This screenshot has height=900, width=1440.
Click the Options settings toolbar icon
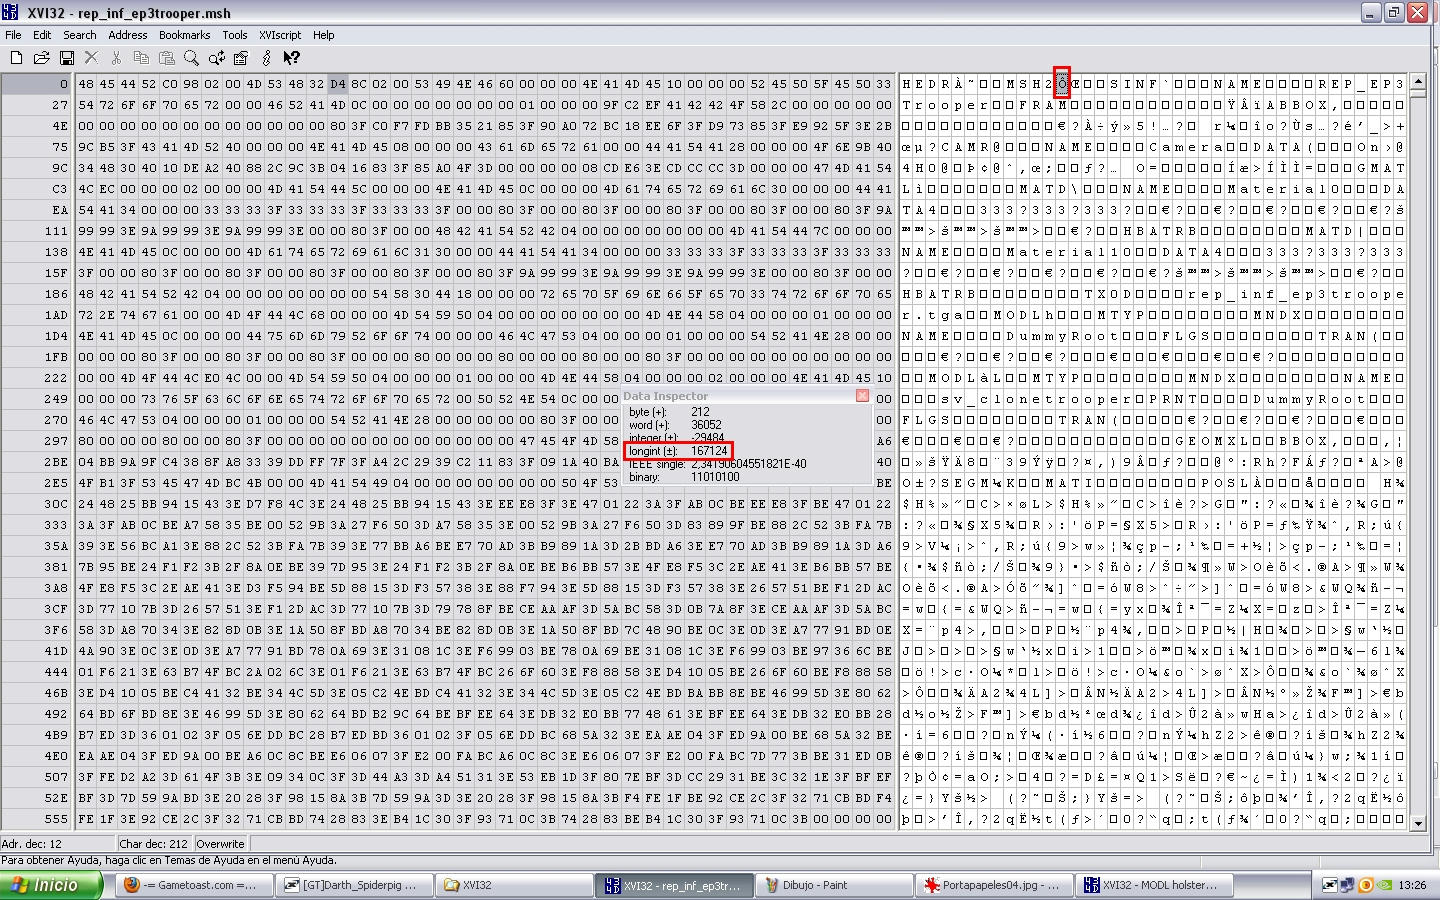[x=241, y=58]
